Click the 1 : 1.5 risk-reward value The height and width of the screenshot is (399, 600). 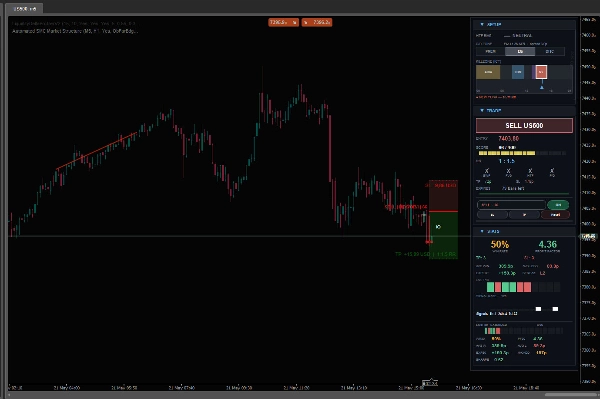(507, 161)
